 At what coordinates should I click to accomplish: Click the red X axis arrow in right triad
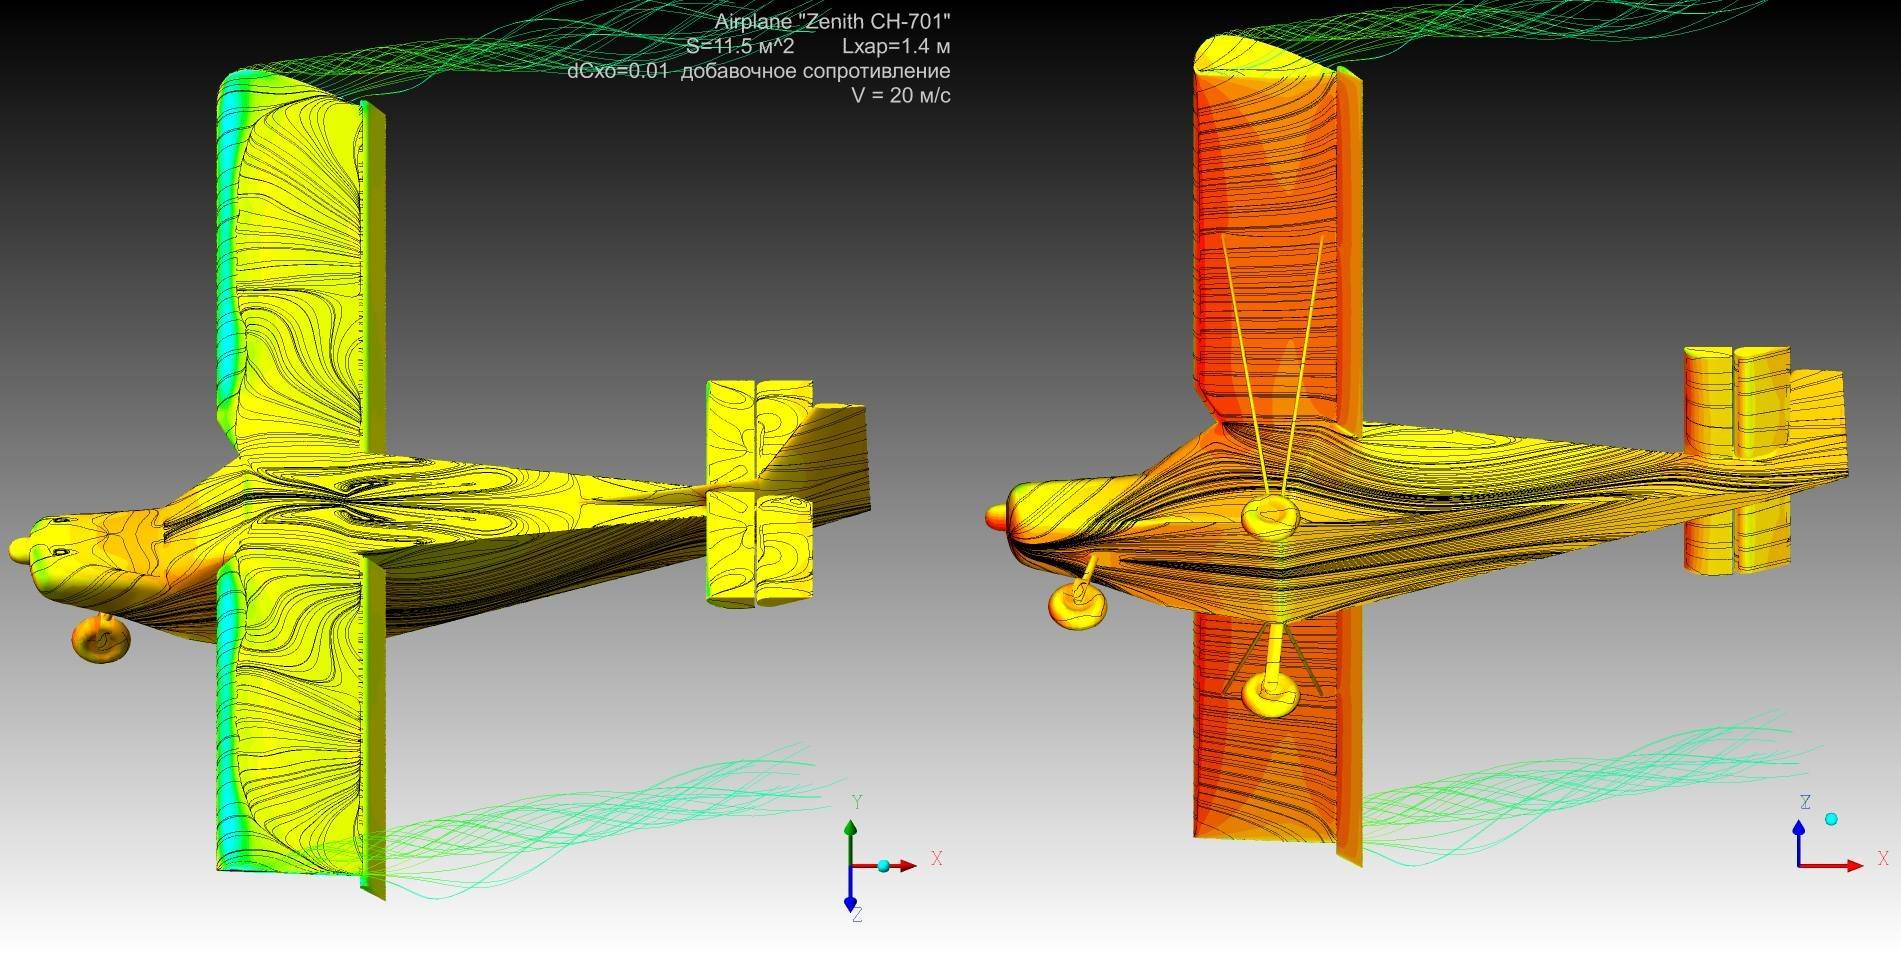pyautogui.click(x=1850, y=866)
